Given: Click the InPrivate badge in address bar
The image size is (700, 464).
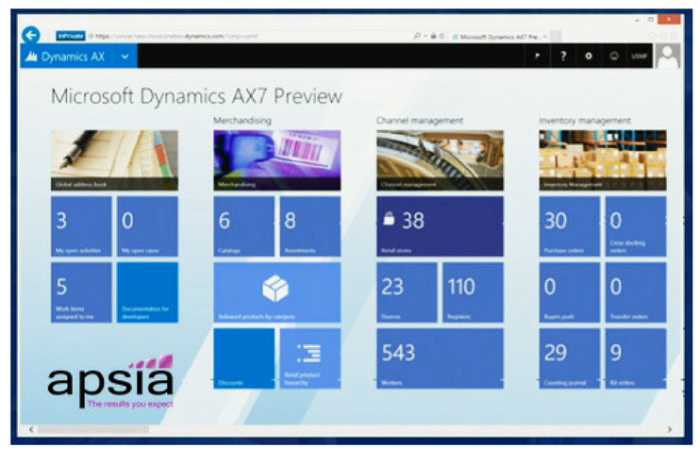Looking at the screenshot, I should [x=70, y=36].
